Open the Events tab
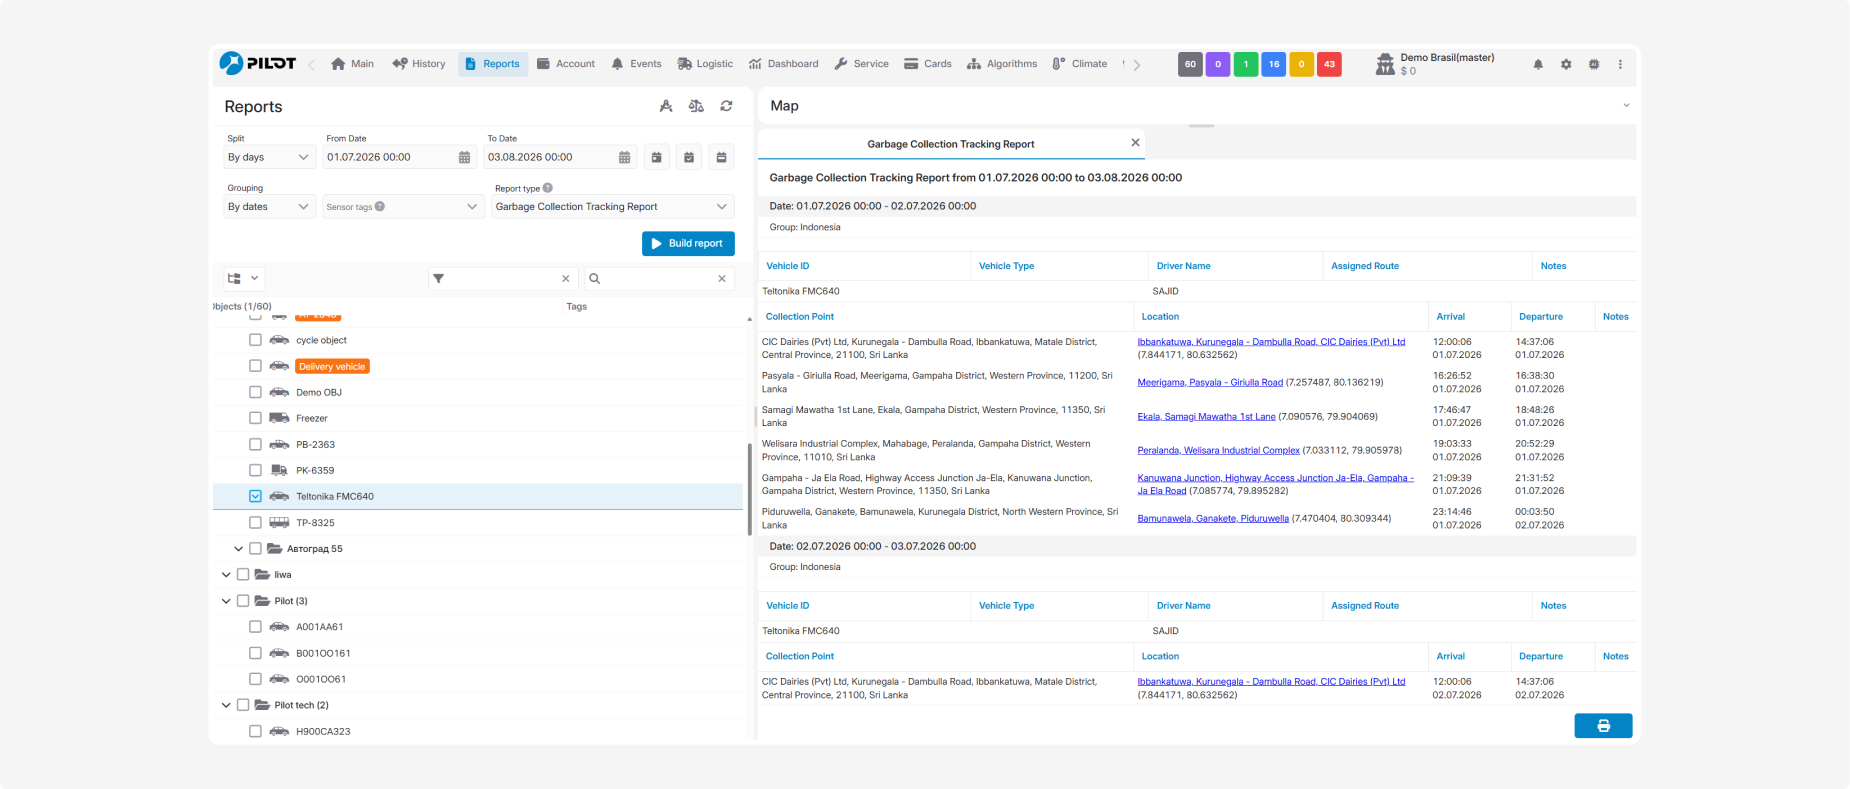 point(636,64)
